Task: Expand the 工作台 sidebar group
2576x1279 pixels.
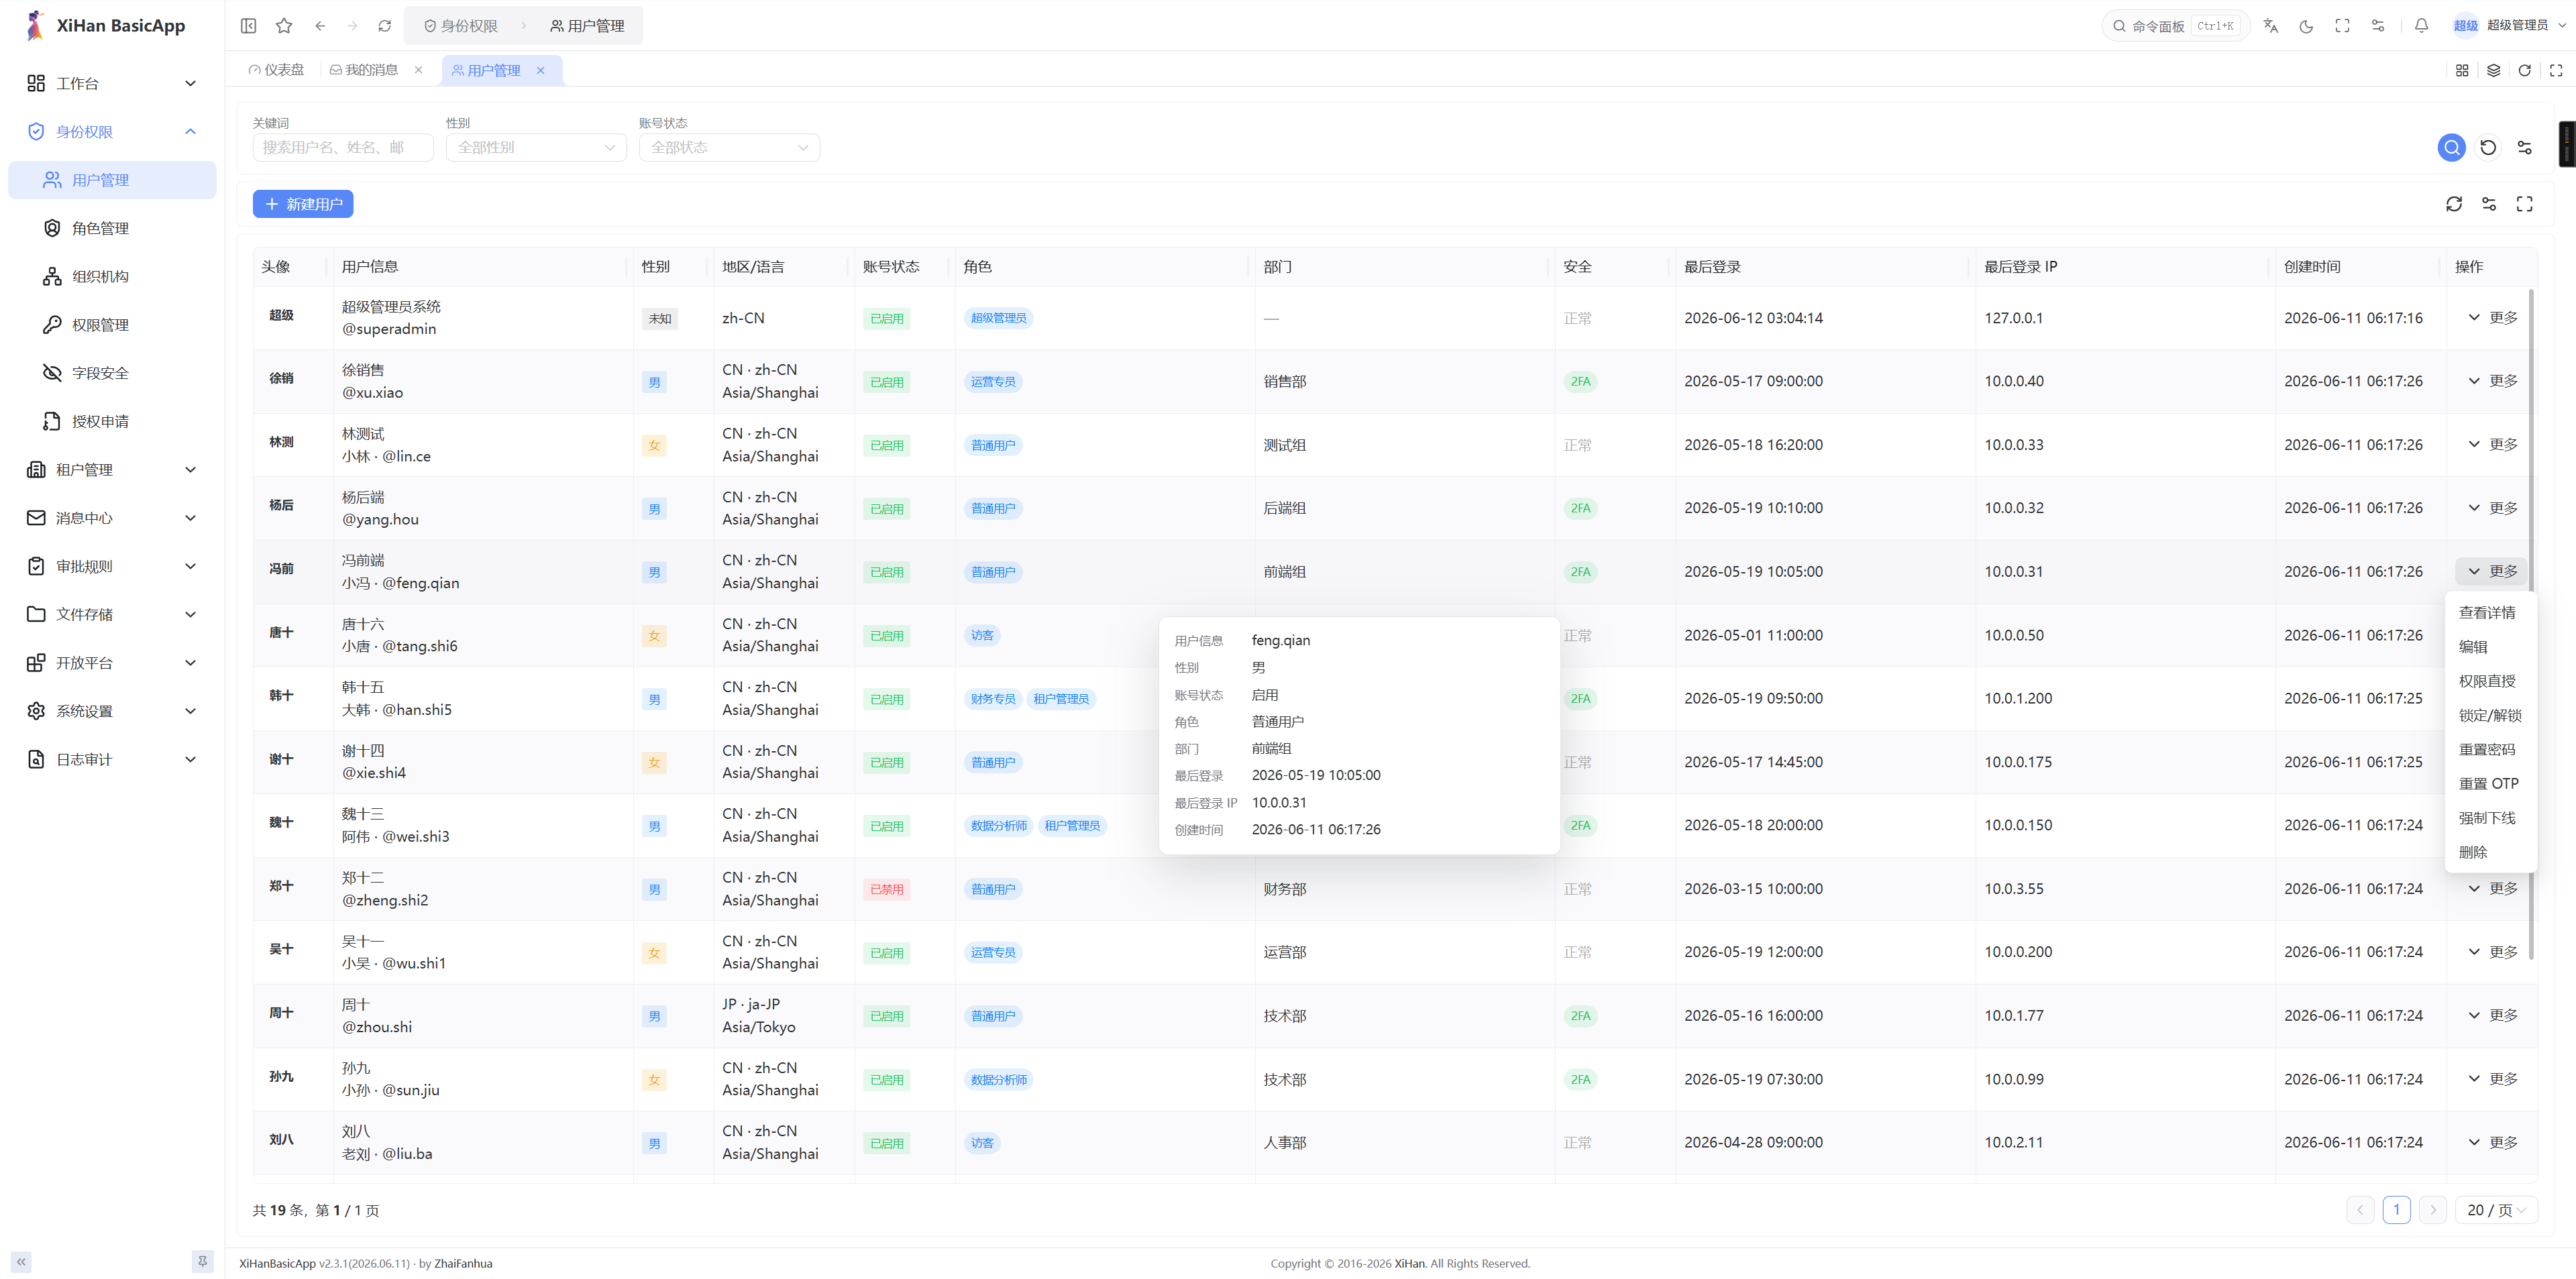Action: tap(112, 83)
